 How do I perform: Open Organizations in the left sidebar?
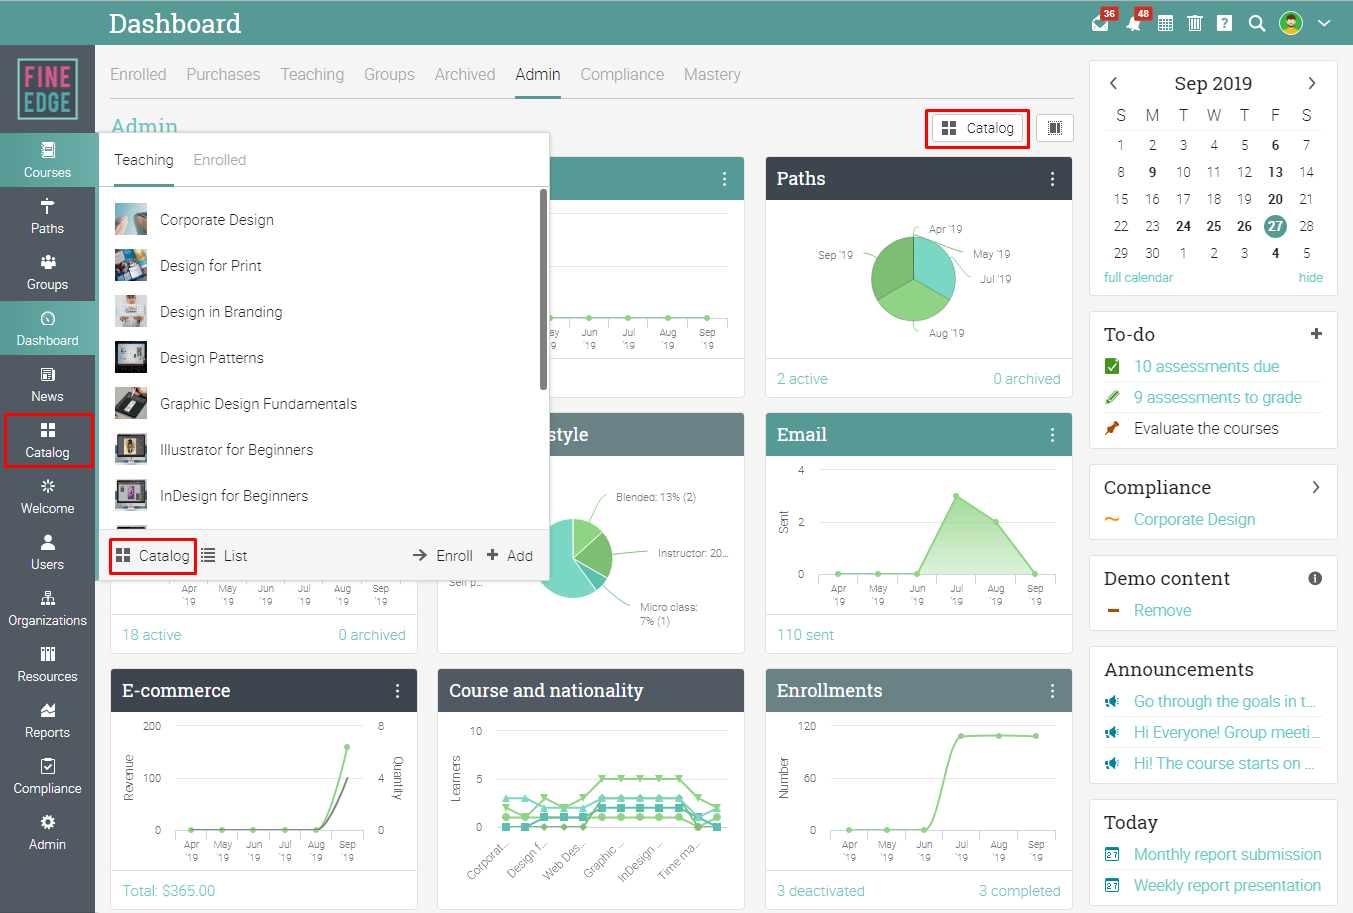point(47,609)
